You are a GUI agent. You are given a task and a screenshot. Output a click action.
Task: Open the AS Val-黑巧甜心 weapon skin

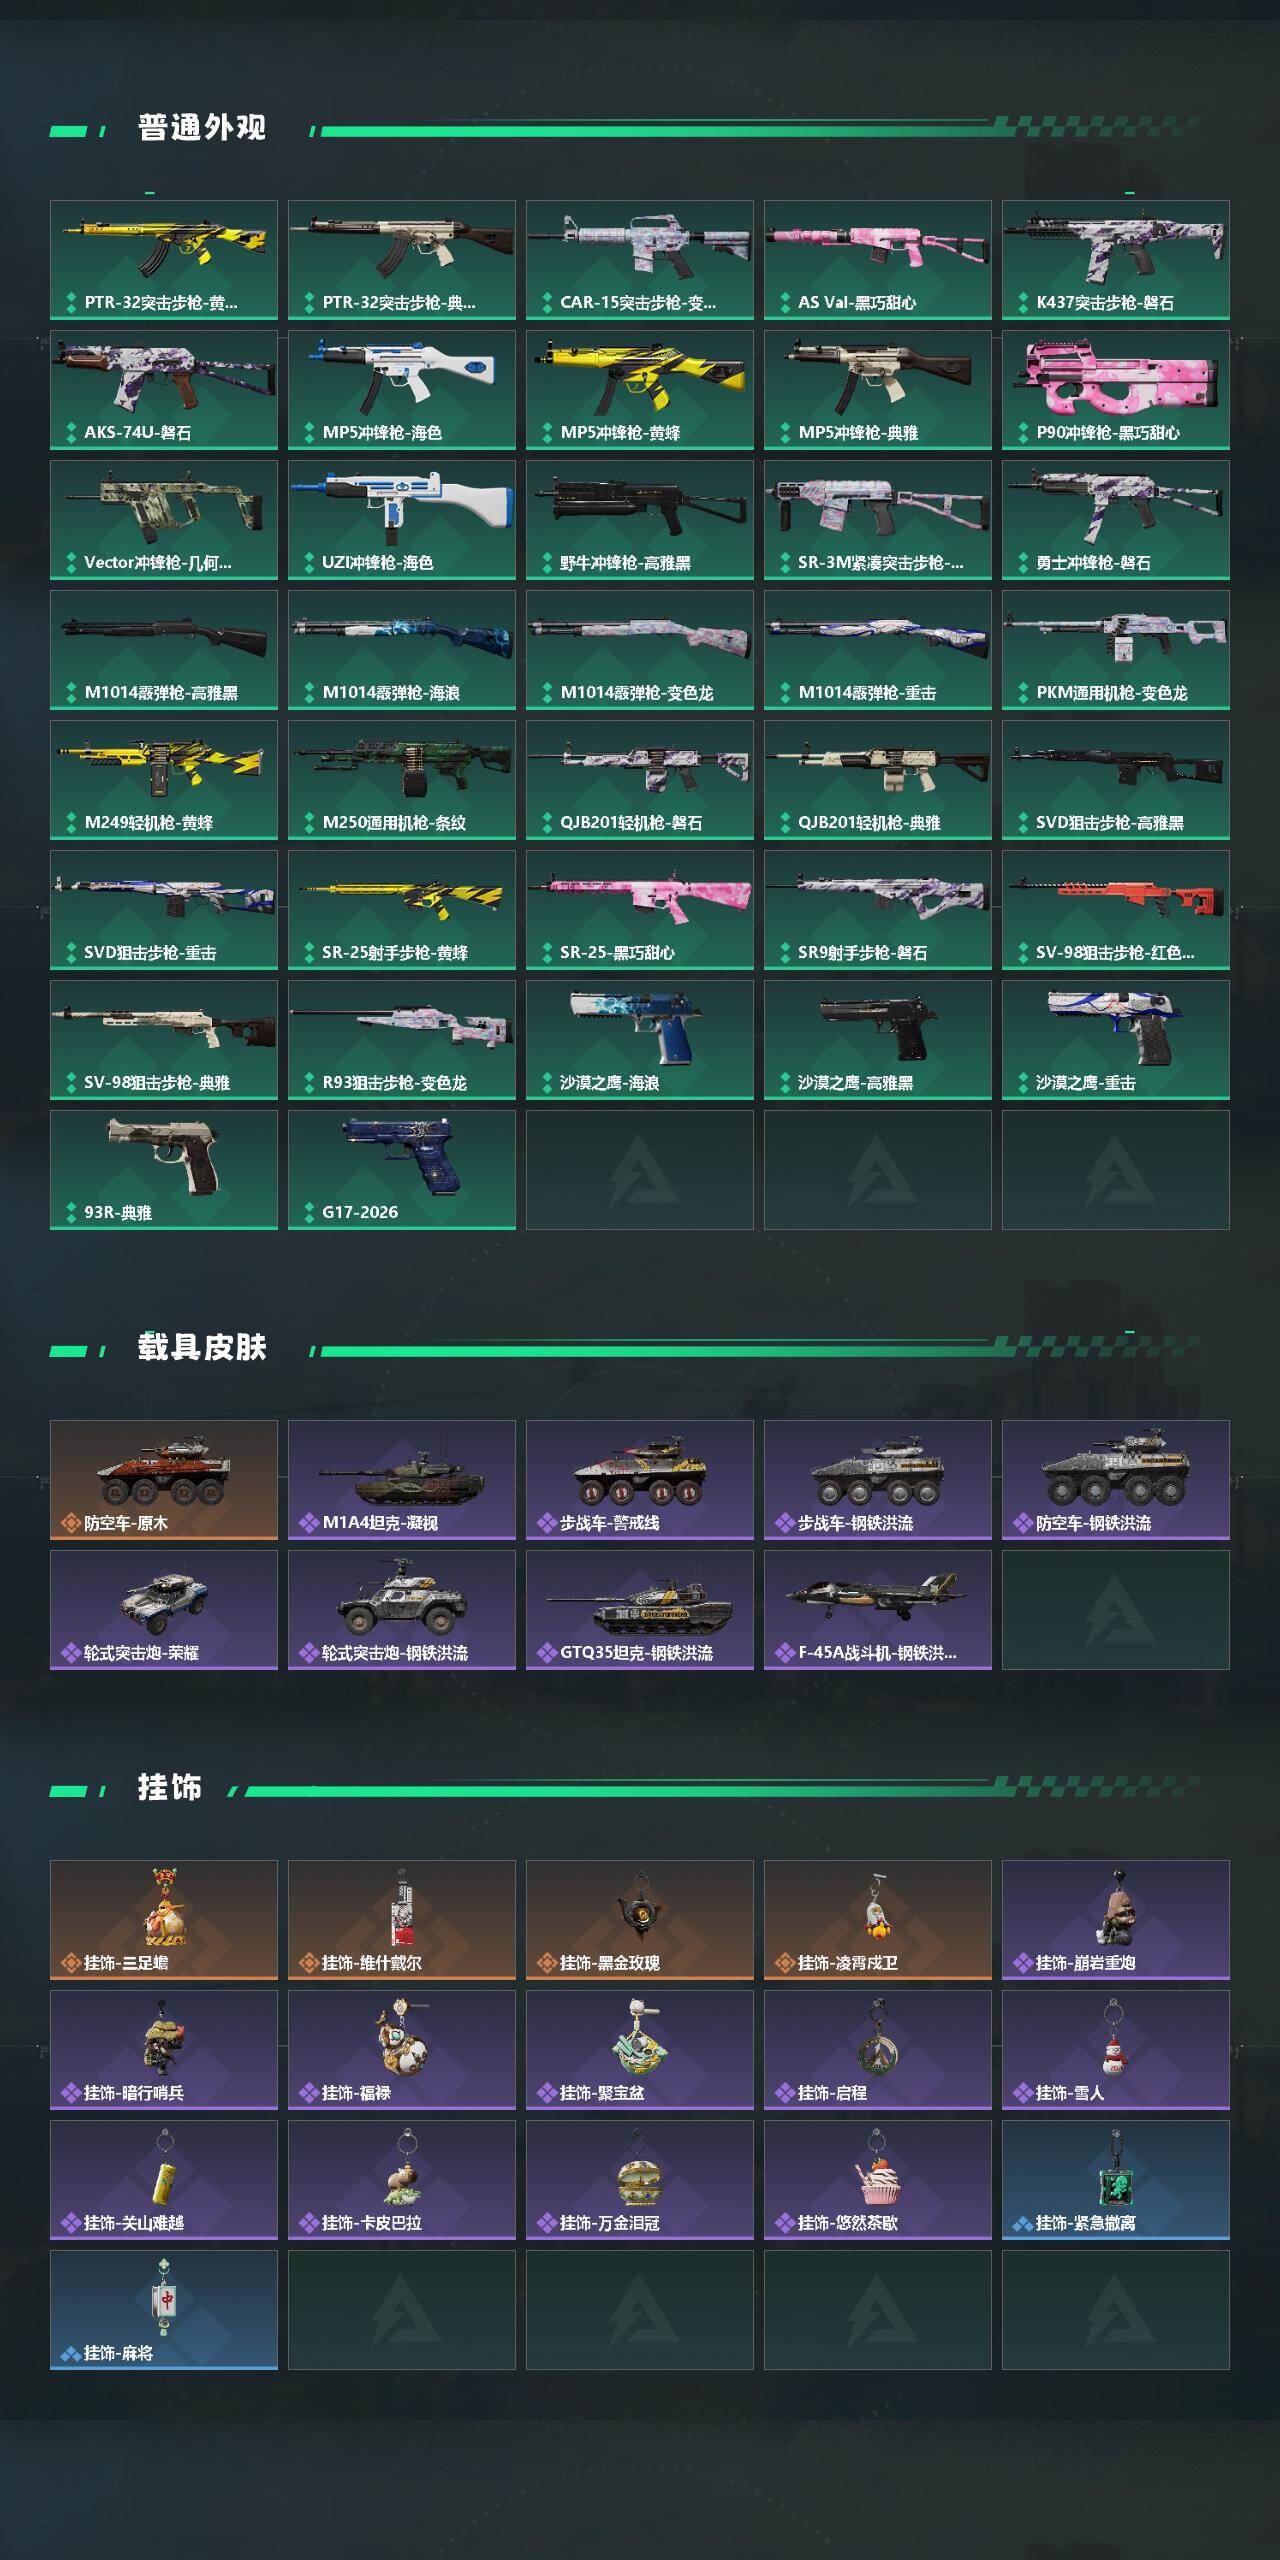878,260
